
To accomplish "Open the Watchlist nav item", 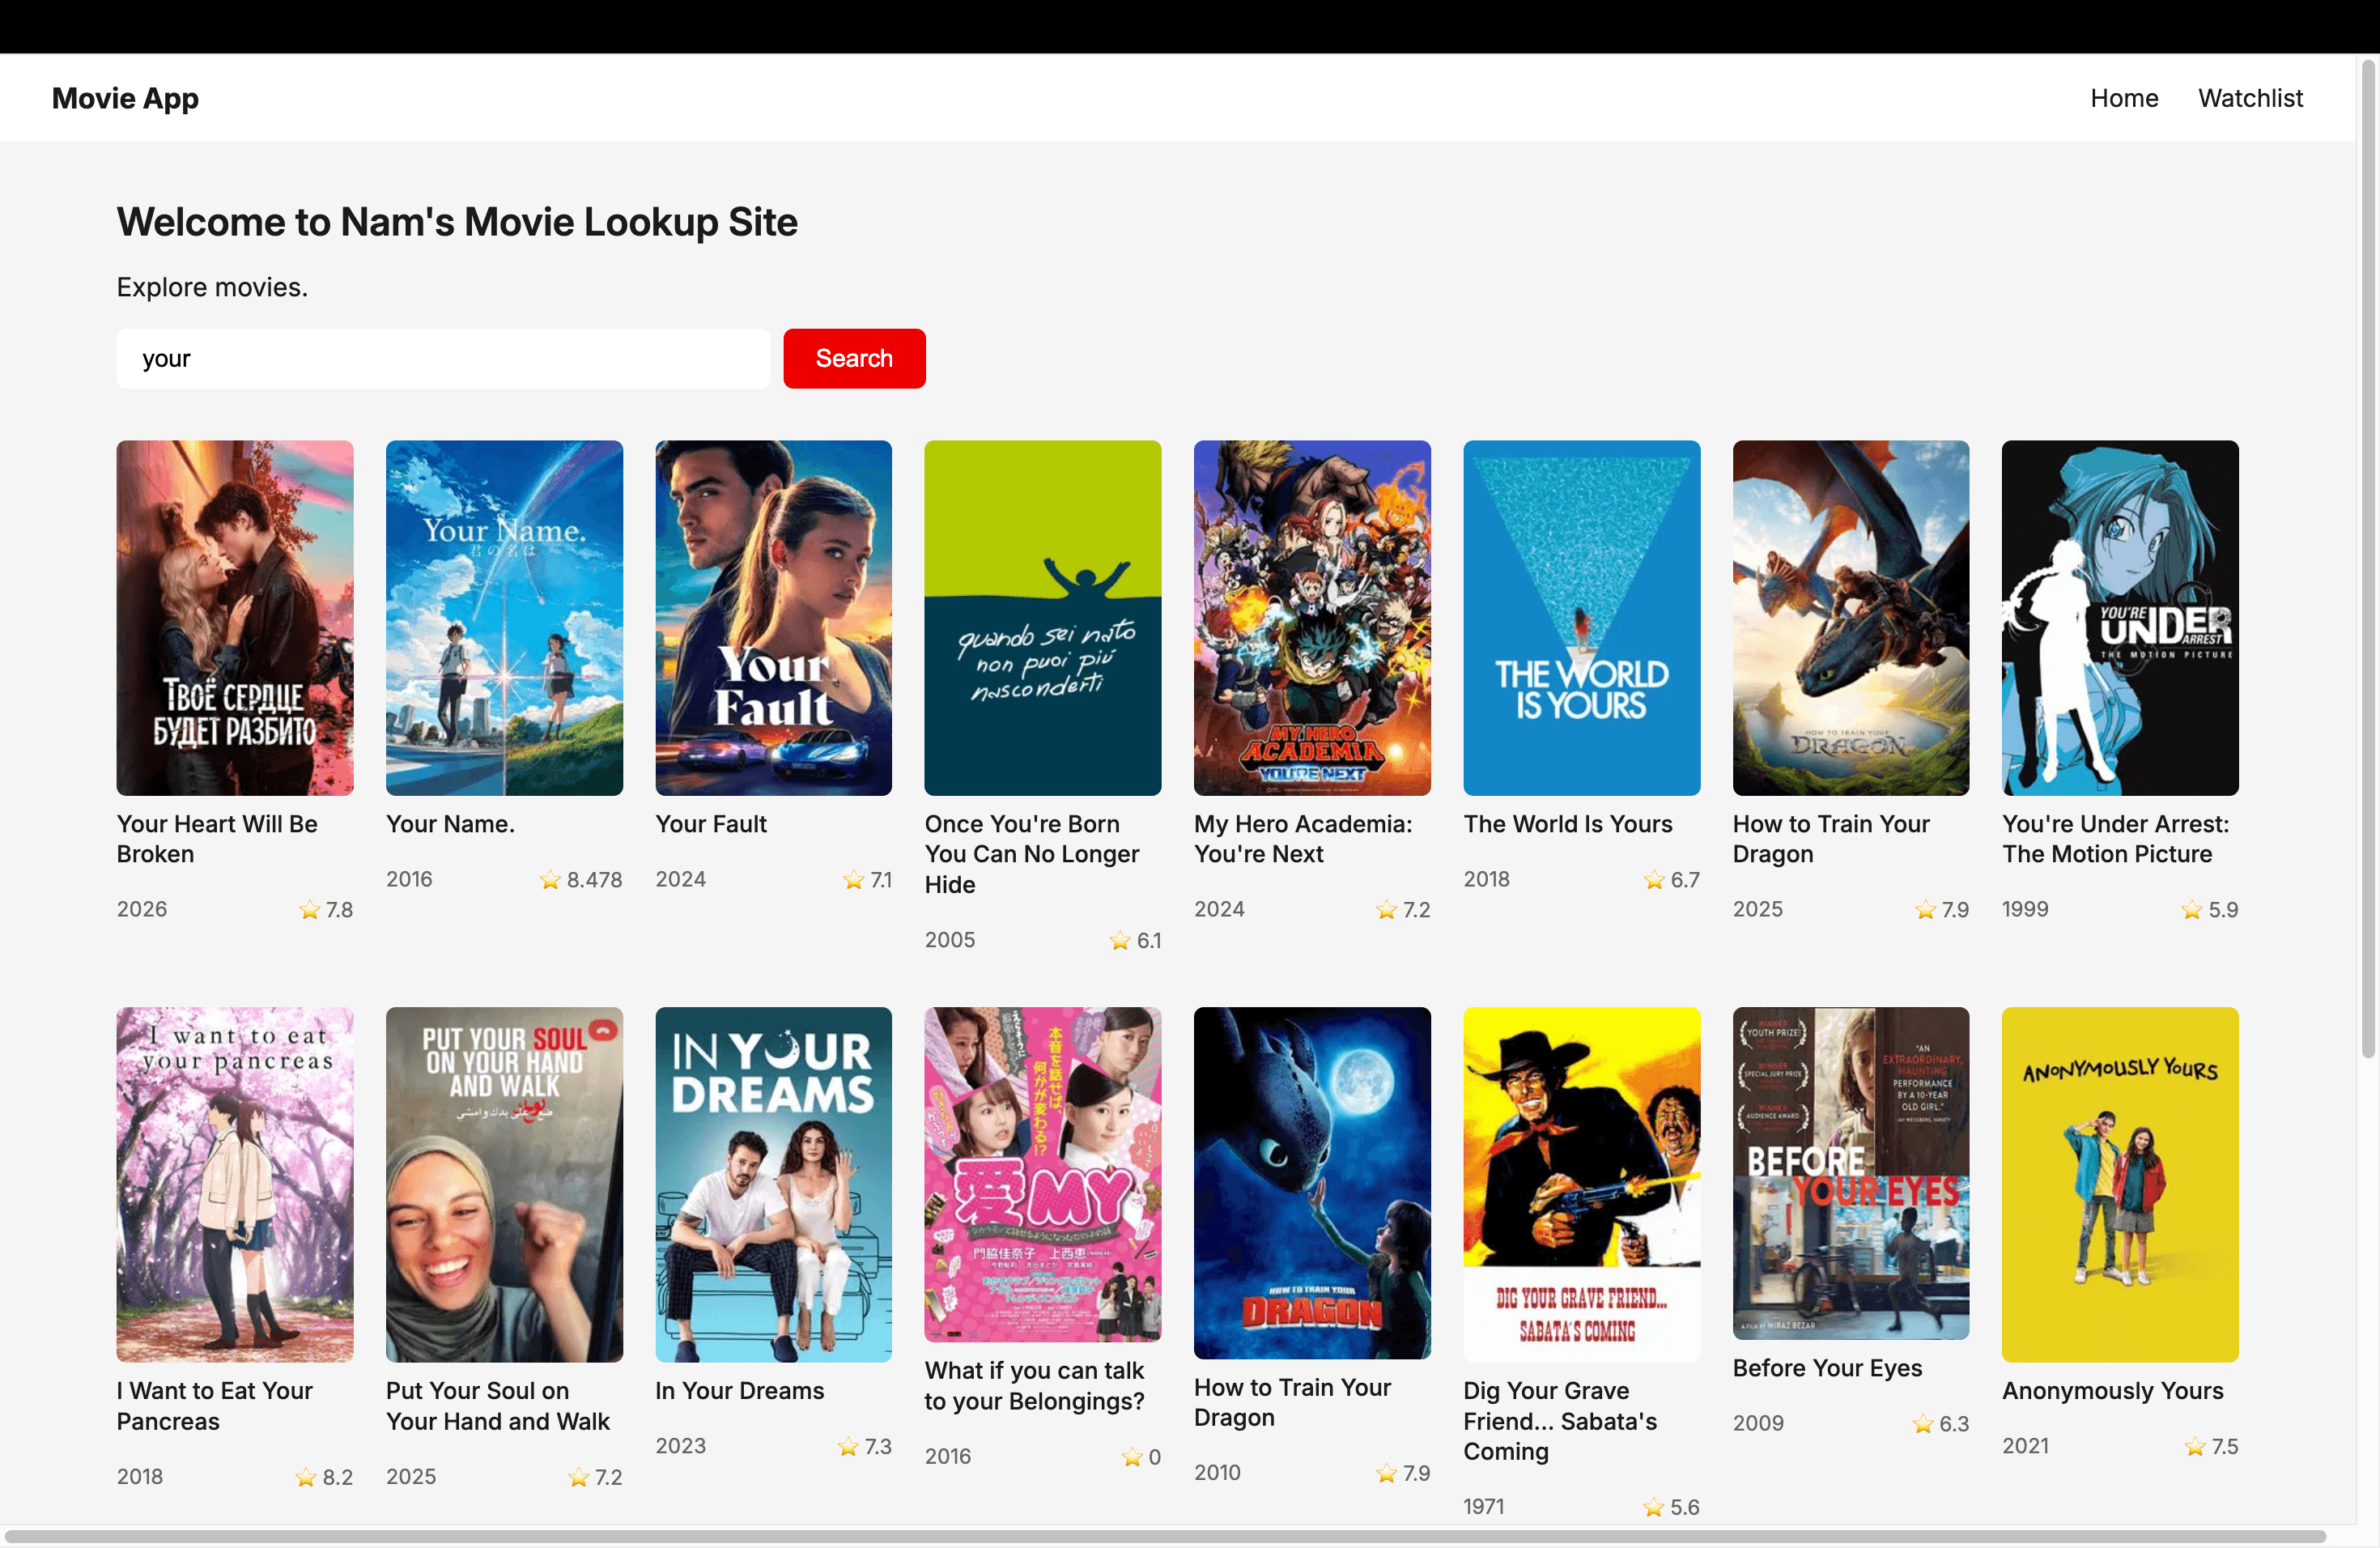I will [x=2250, y=98].
